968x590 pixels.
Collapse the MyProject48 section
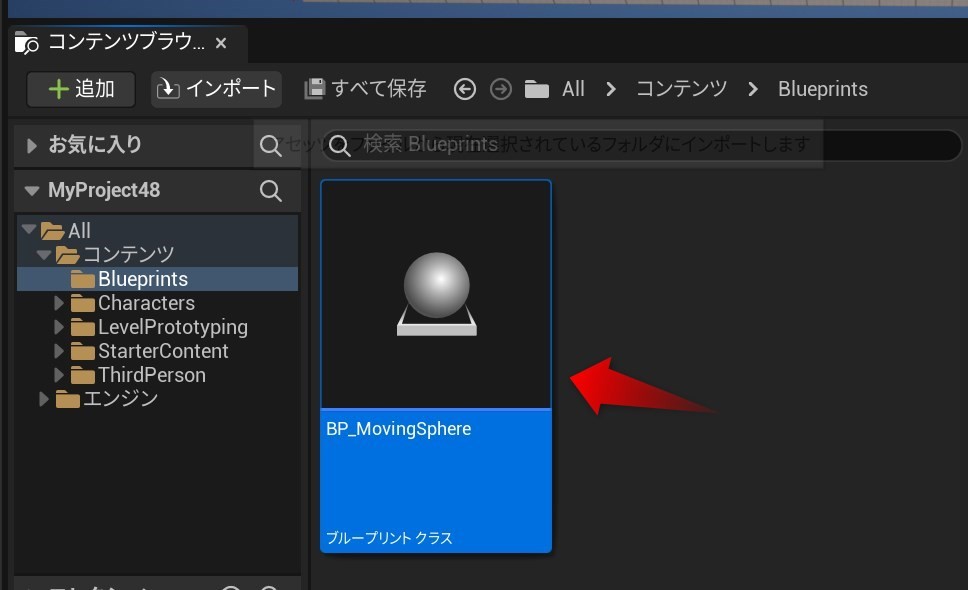point(31,190)
